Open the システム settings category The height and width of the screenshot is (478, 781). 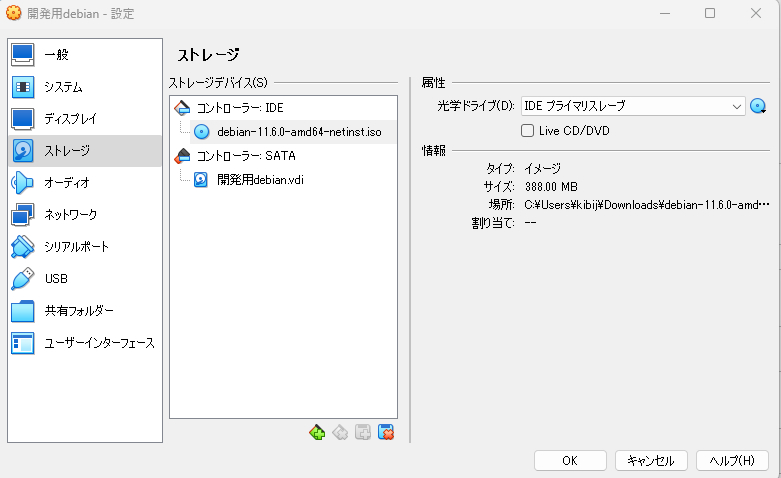coord(85,87)
